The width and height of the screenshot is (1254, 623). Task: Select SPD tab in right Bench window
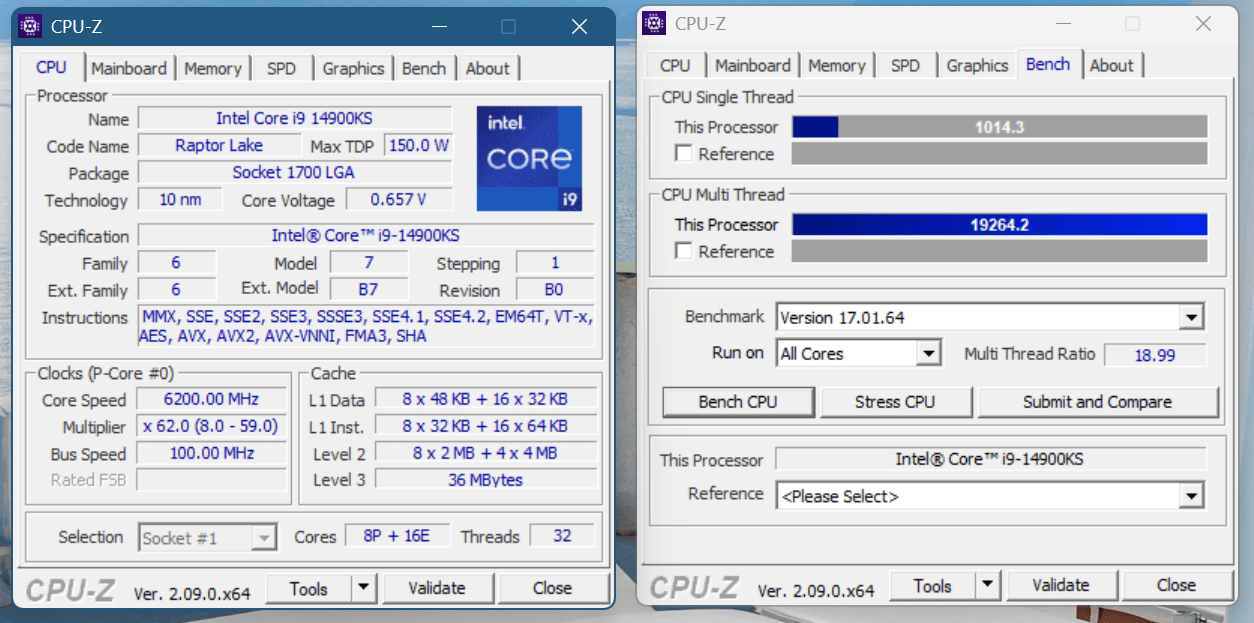pos(905,65)
